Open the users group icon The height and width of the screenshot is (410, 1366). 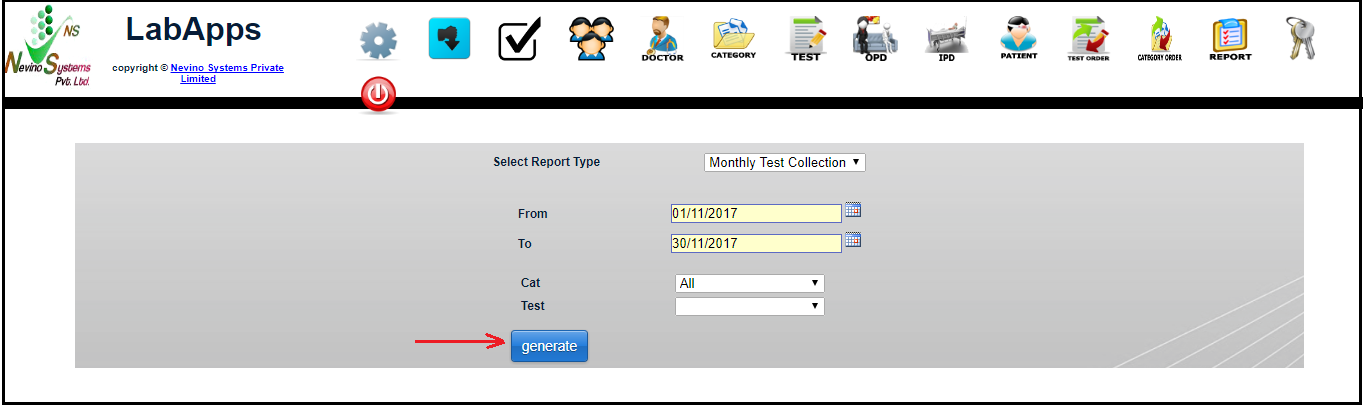[591, 39]
